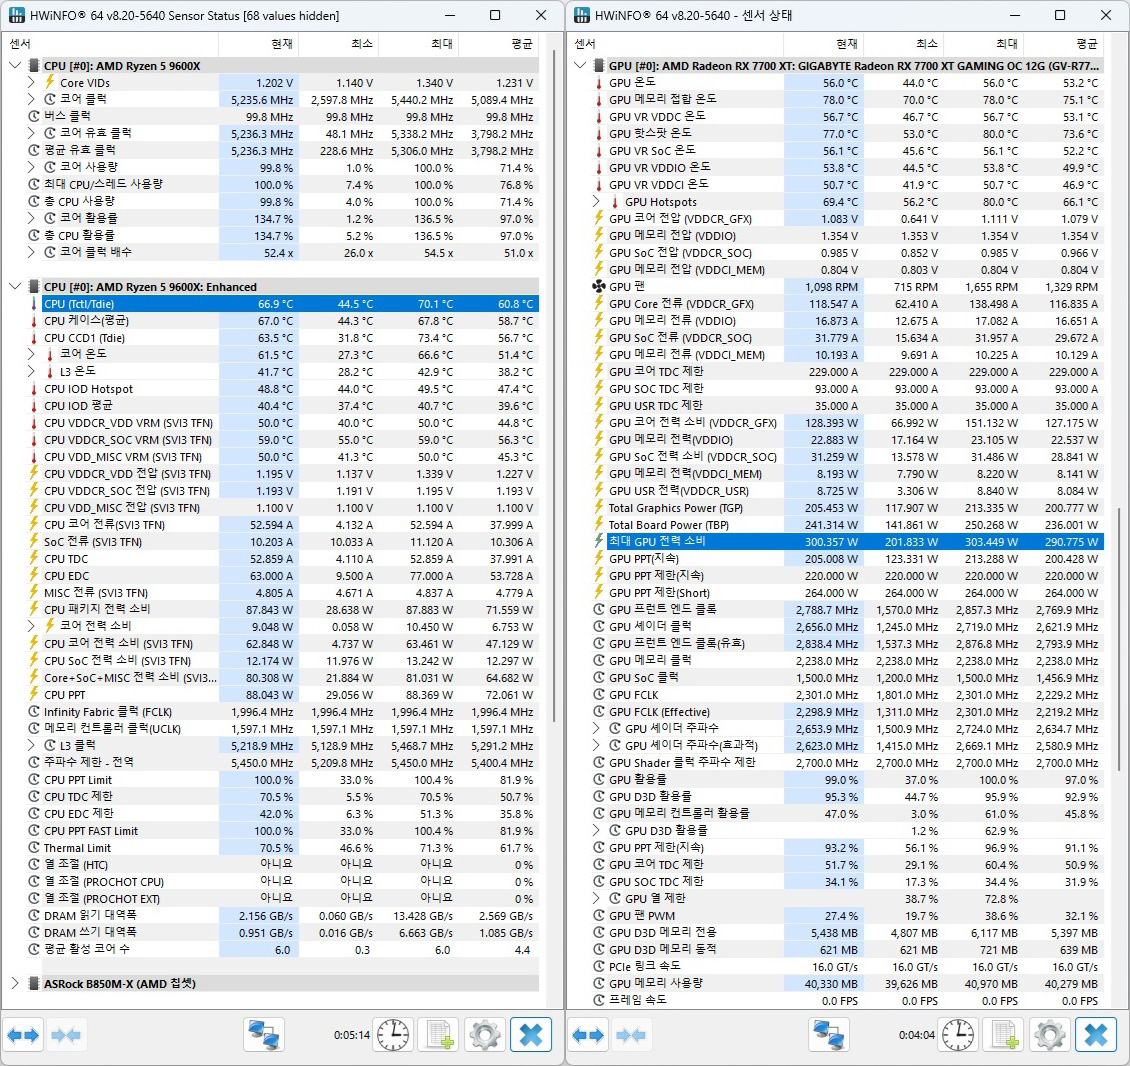Expand the Core VIDs row
Viewport: 1130px width, 1066px height.
point(30,82)
